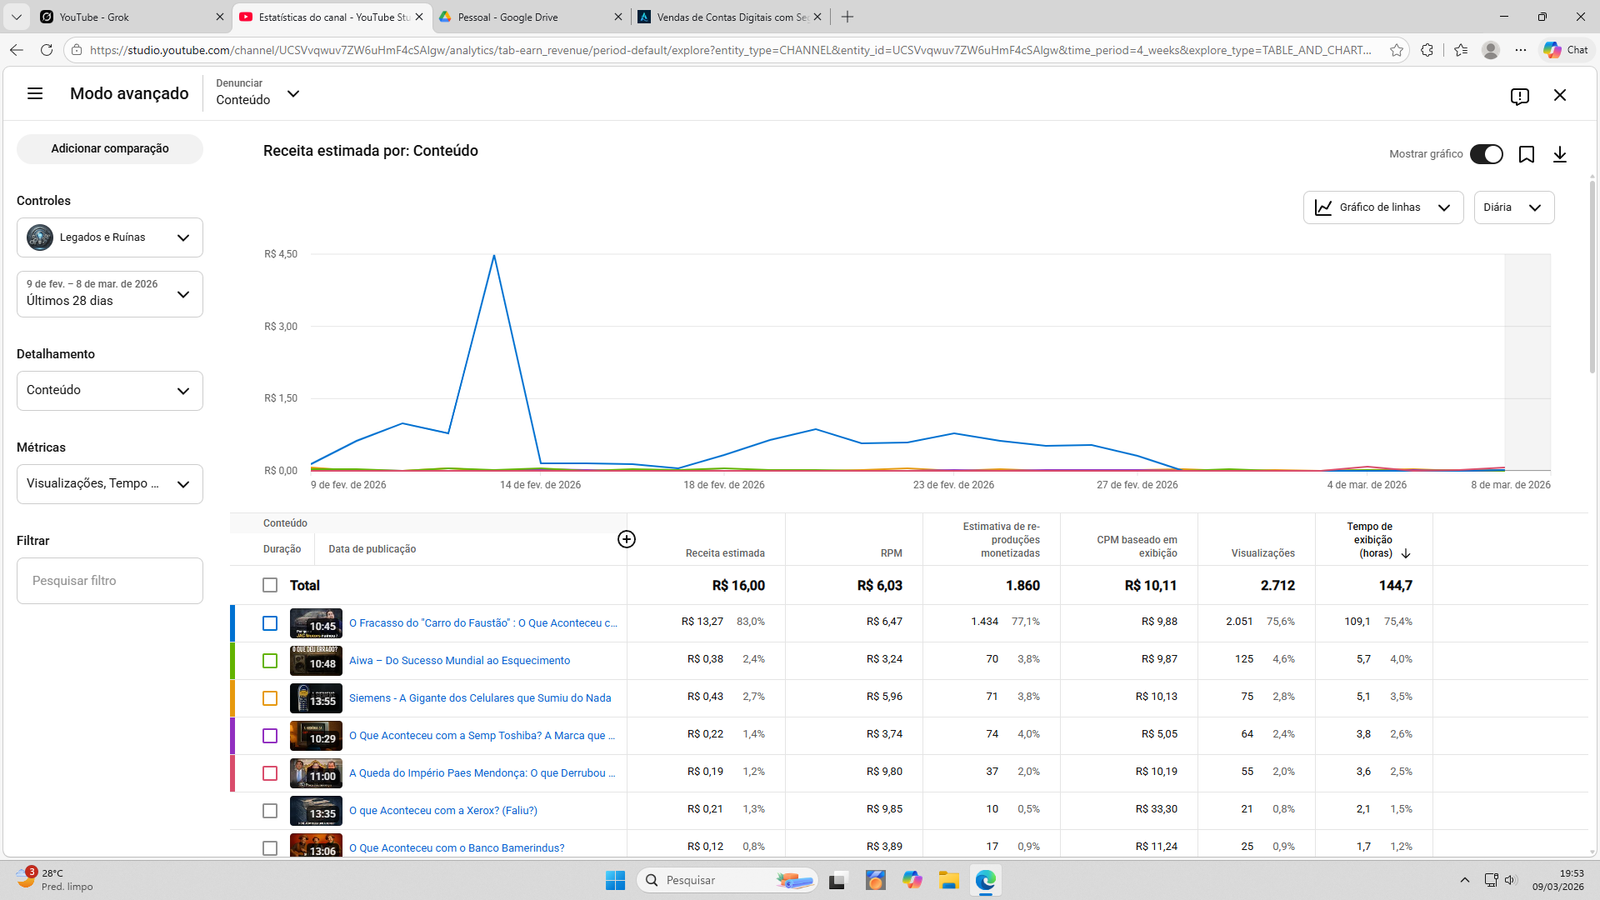The image size is (1600, 900).
Task: Click the bookmark save report icon
Action: (1526, 154)
